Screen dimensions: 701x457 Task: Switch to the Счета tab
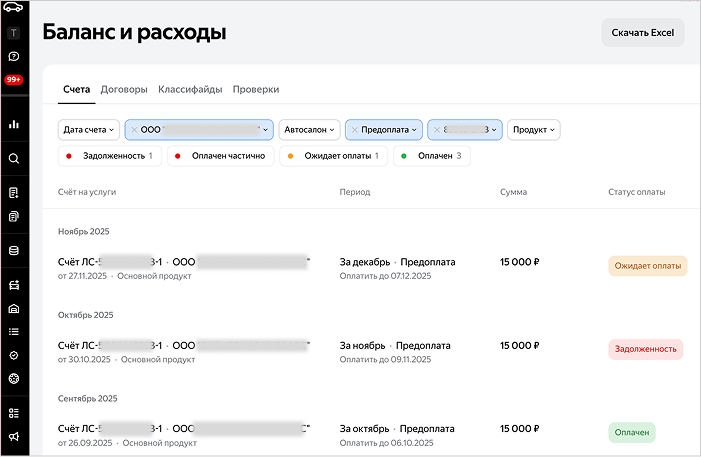point(76,89)
